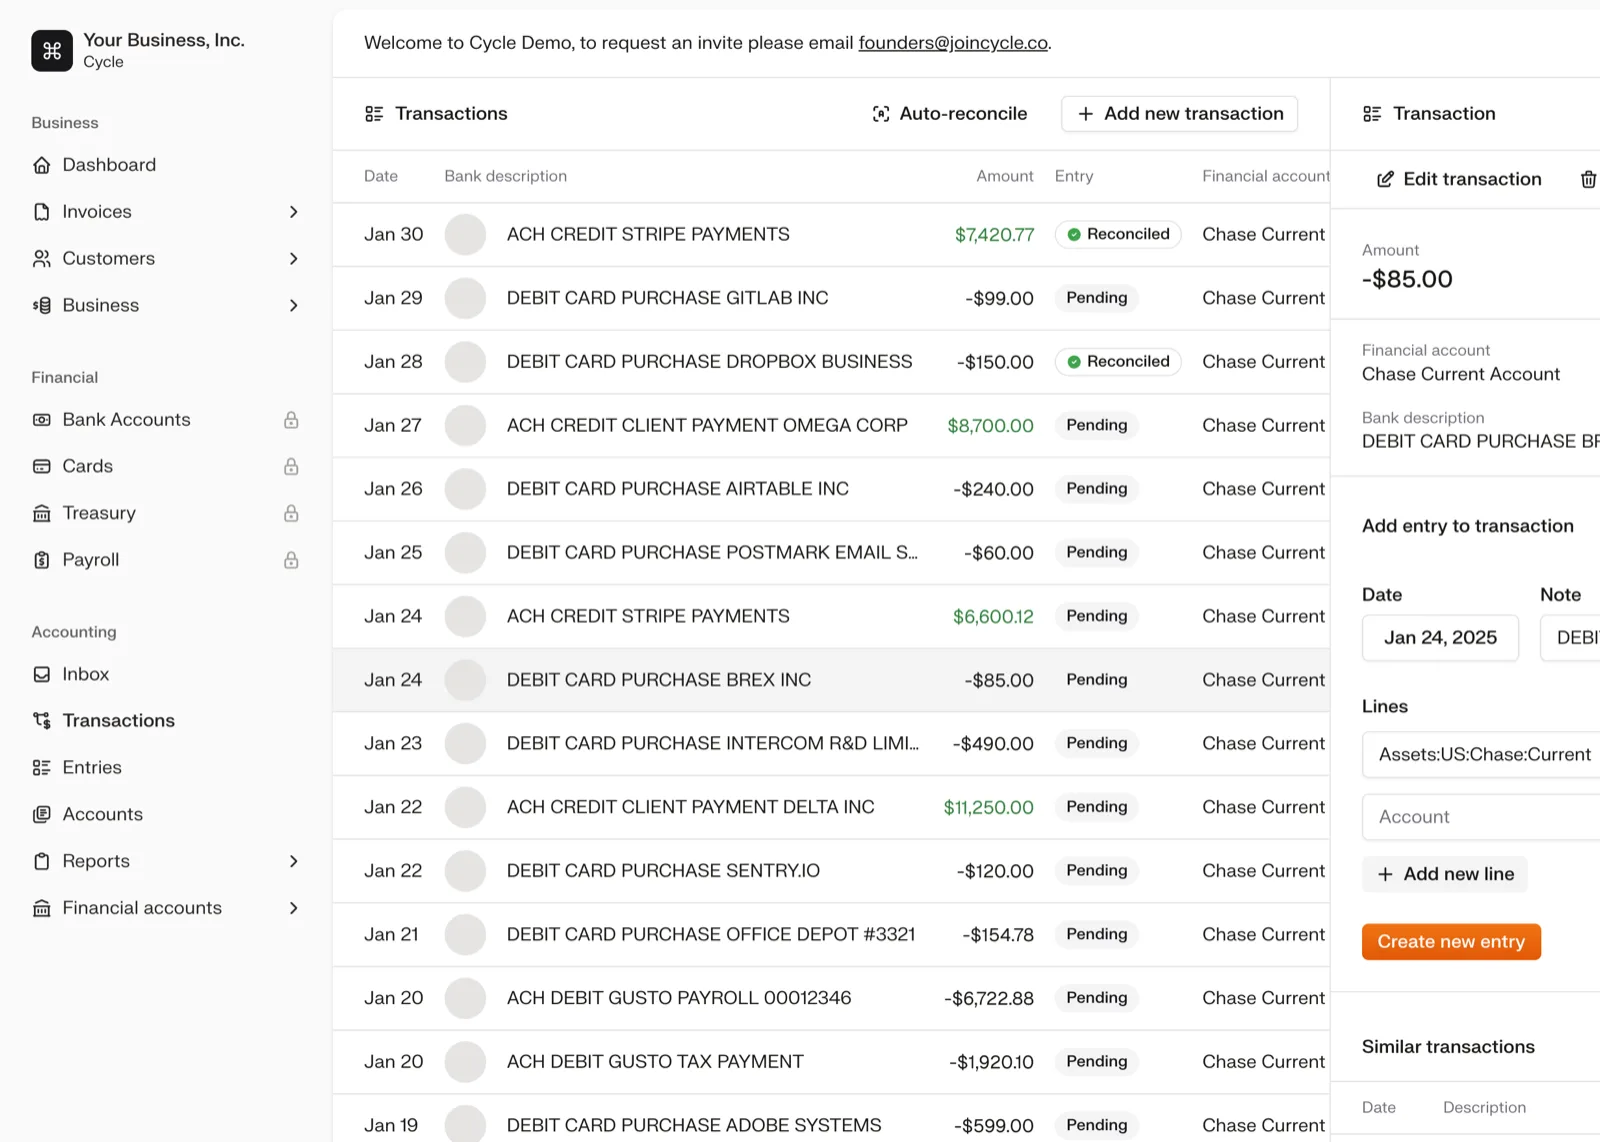Select Transactions in the sidebar
This screenshot has width=1600, height=1142.
click(x=119, y=721)
